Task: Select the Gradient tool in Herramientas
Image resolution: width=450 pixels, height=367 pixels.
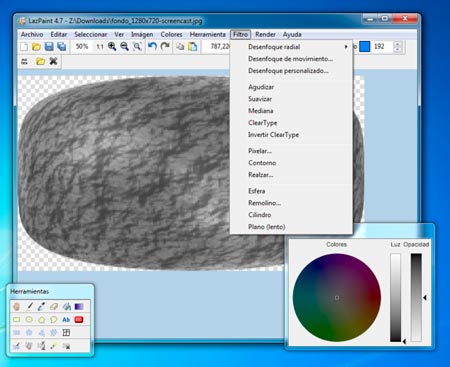Action: point(79,306)
